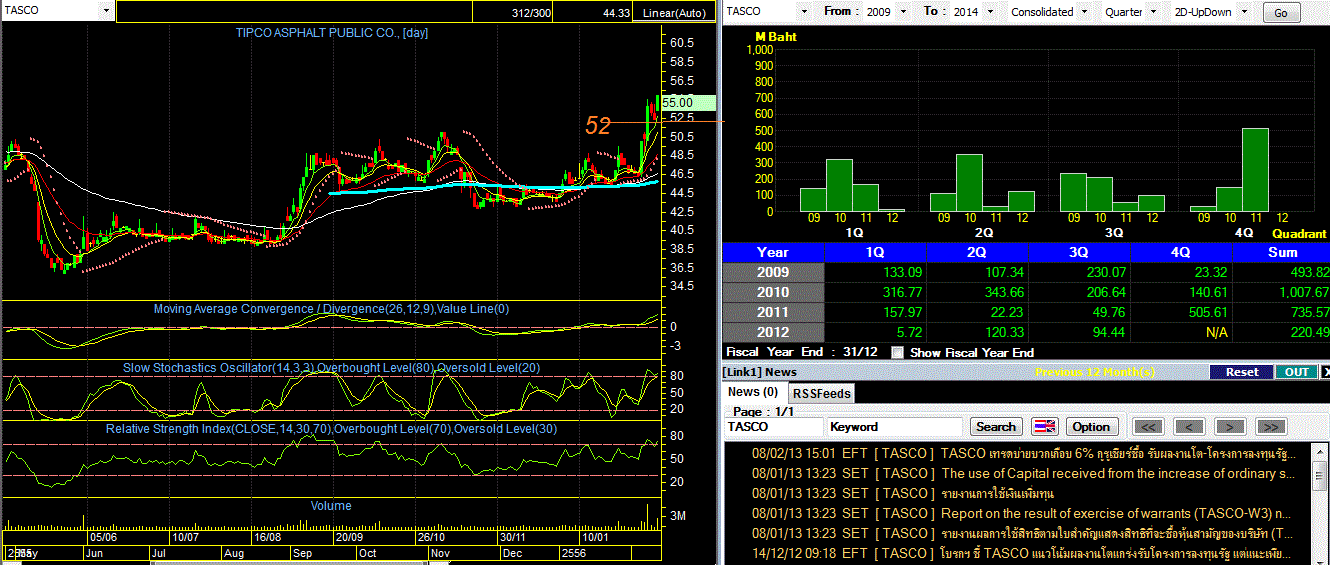Jump to last news page (>>)
Image resolution: width=1330 pixels, height=565 pixels.
pos(1269,426)
